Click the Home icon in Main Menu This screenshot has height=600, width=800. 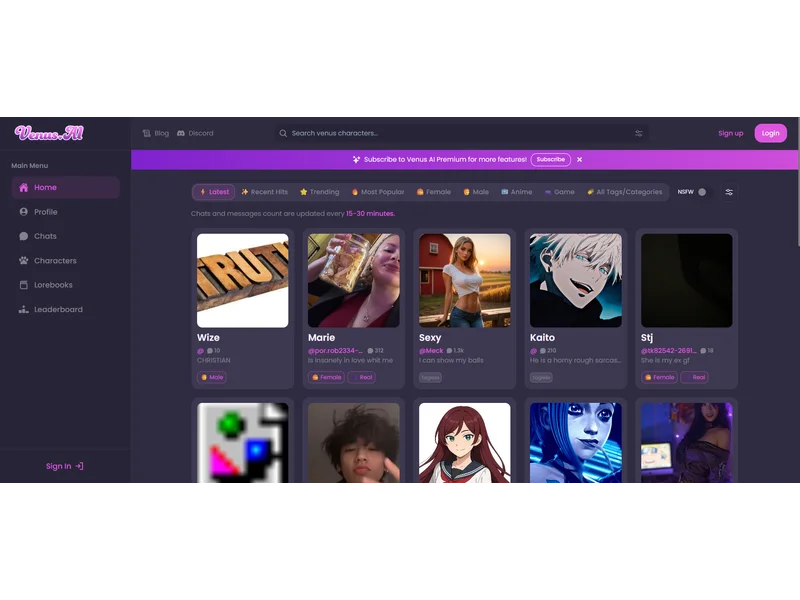(25, 187)
